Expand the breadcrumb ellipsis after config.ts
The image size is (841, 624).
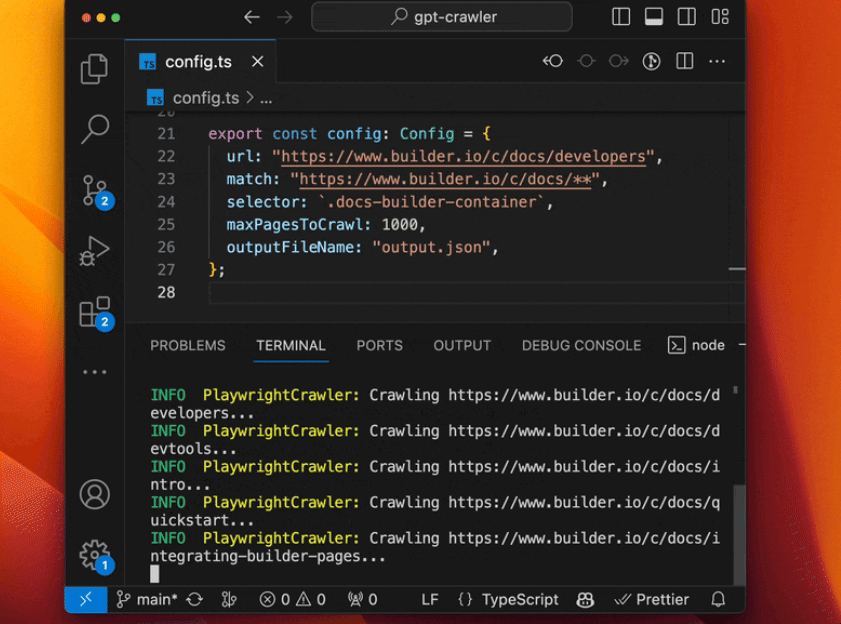pos(266,99)
